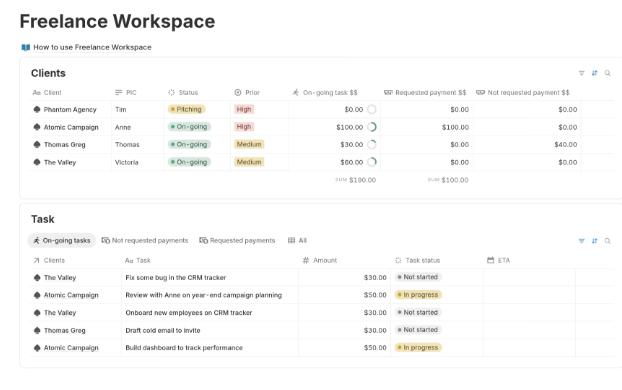Click the Clients section heading
Screen dimensions: 622x390
point(48,73)
